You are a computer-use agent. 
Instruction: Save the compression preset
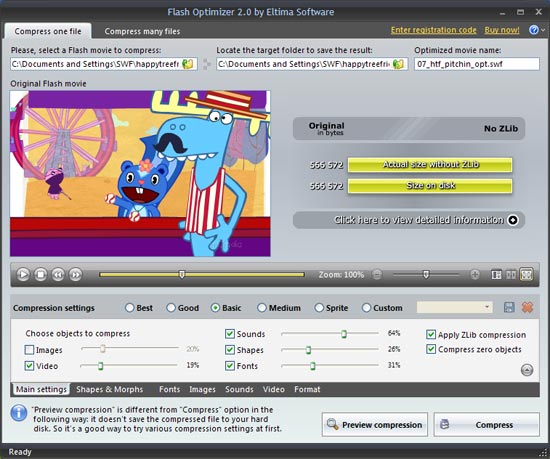509,308
